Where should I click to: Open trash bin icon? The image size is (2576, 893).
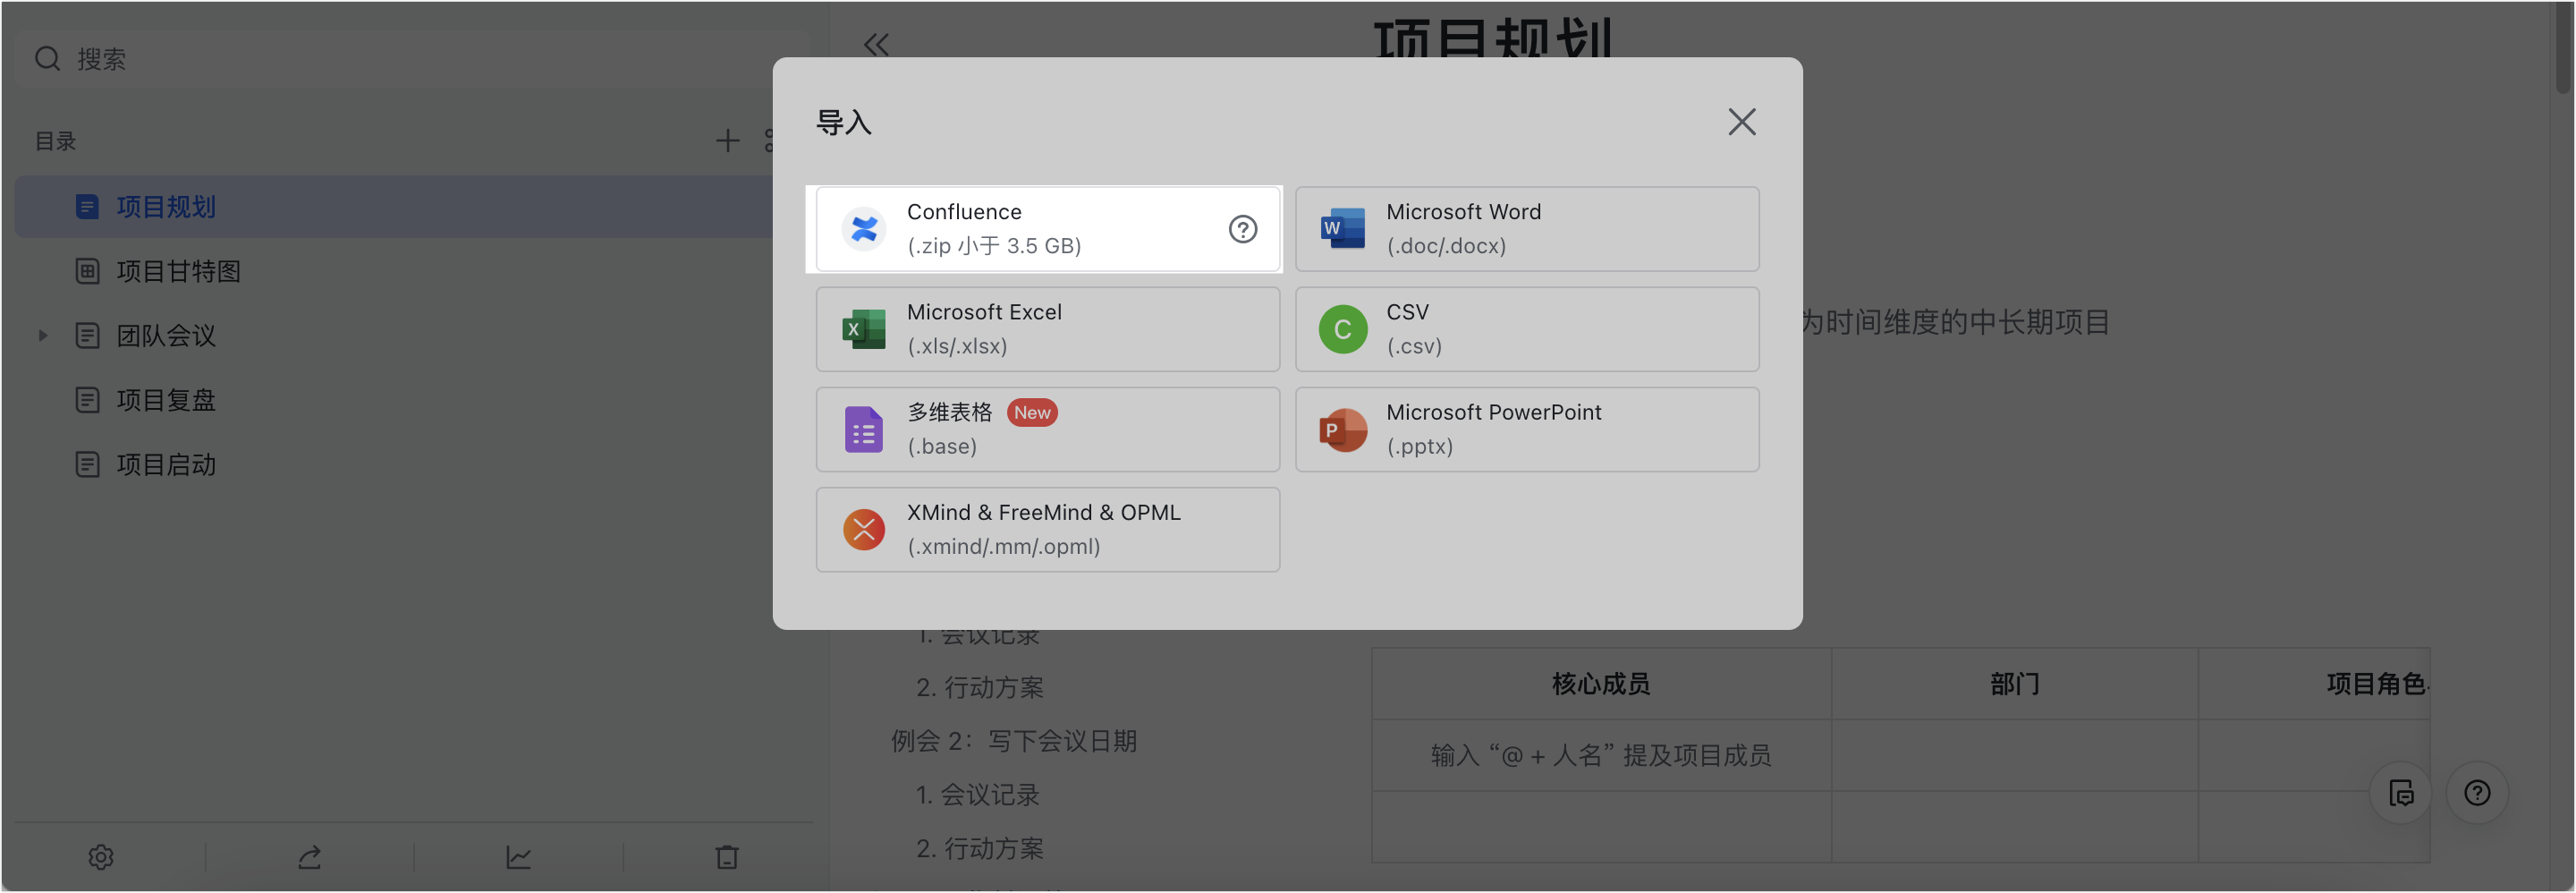[727, 857]
